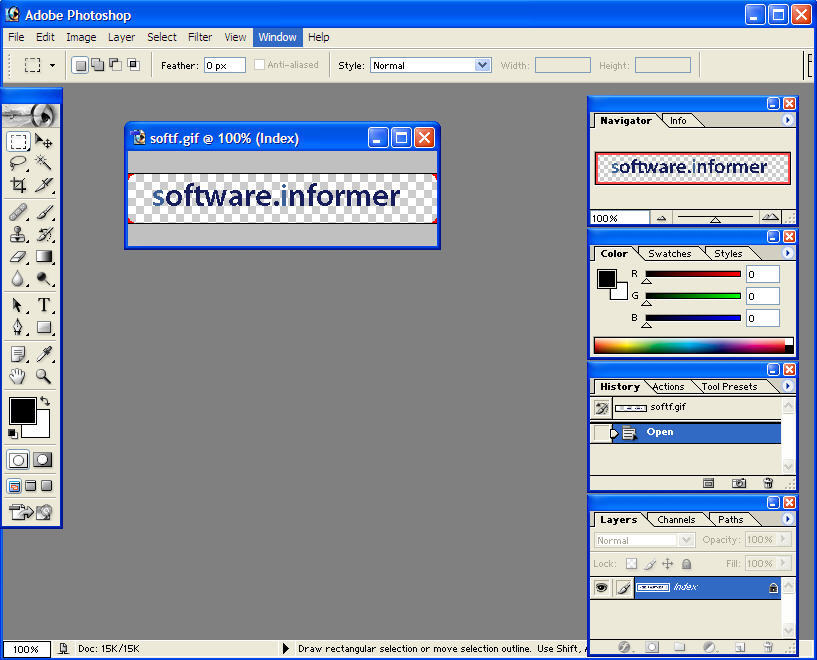Open the Layers panel flyout menu
This screenshot has width=817, height=660.
point(787,519)
